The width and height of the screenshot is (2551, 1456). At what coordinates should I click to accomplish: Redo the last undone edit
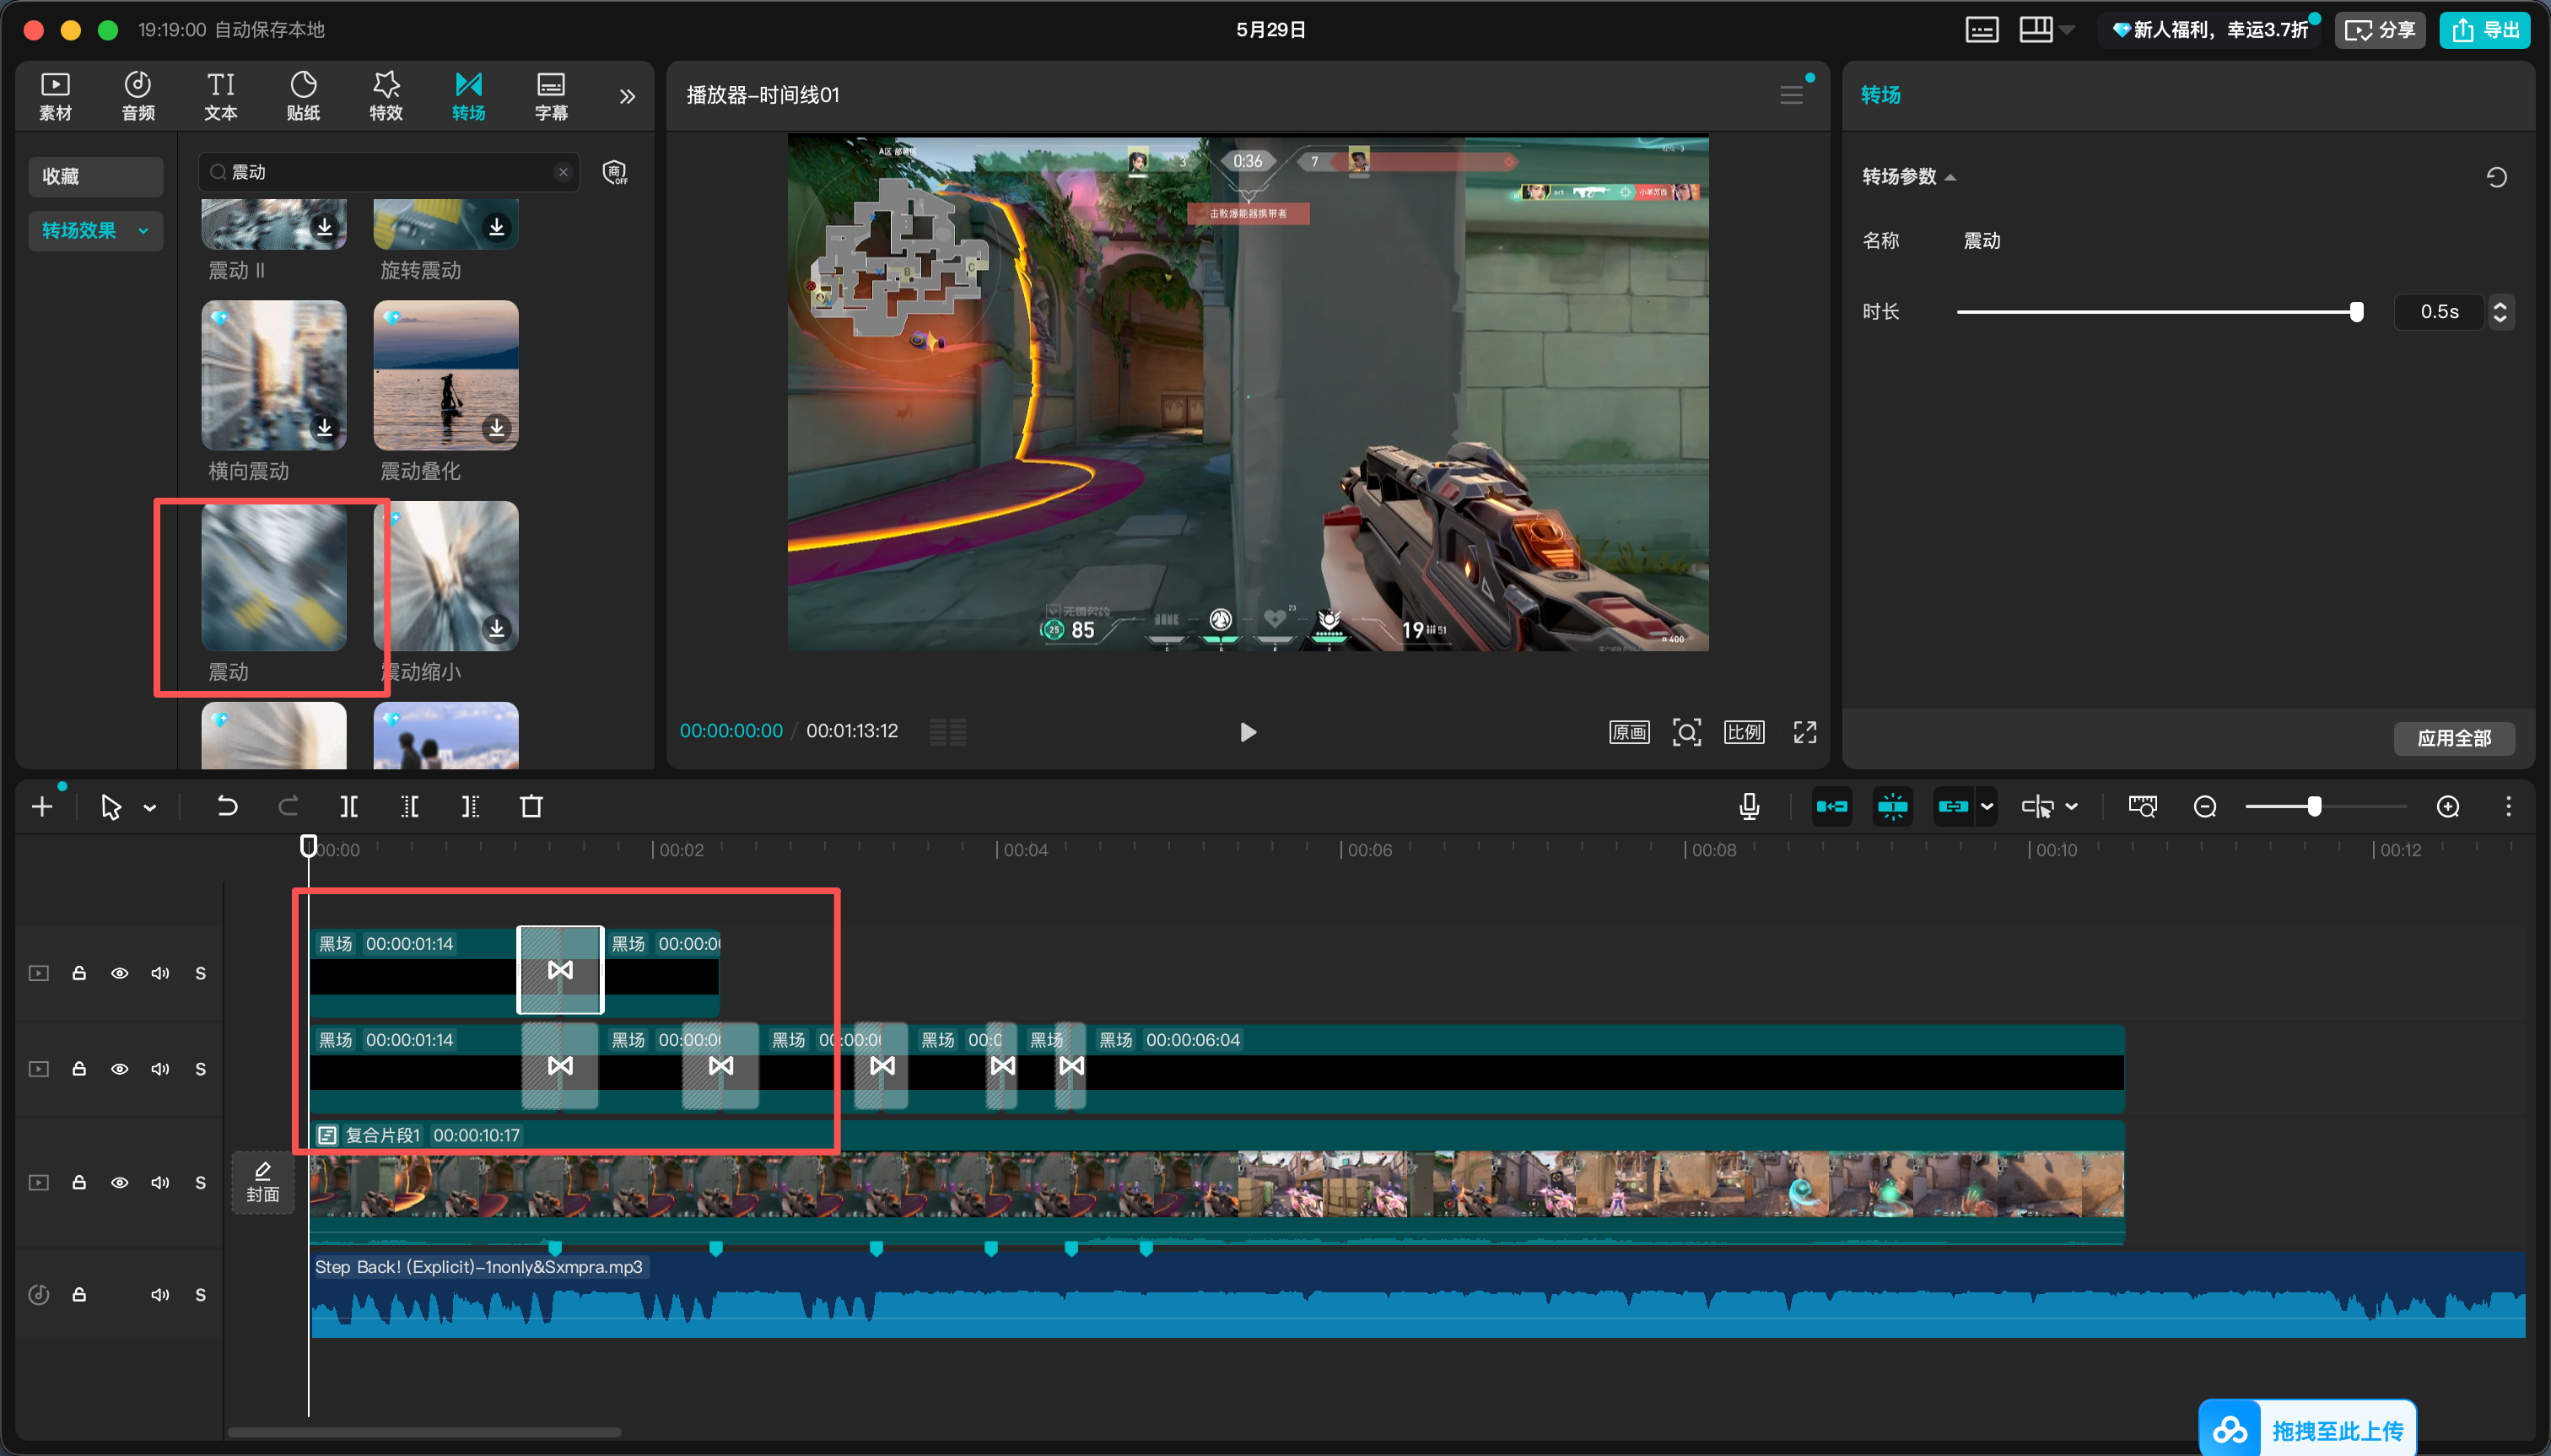click(x=288, y=806)
